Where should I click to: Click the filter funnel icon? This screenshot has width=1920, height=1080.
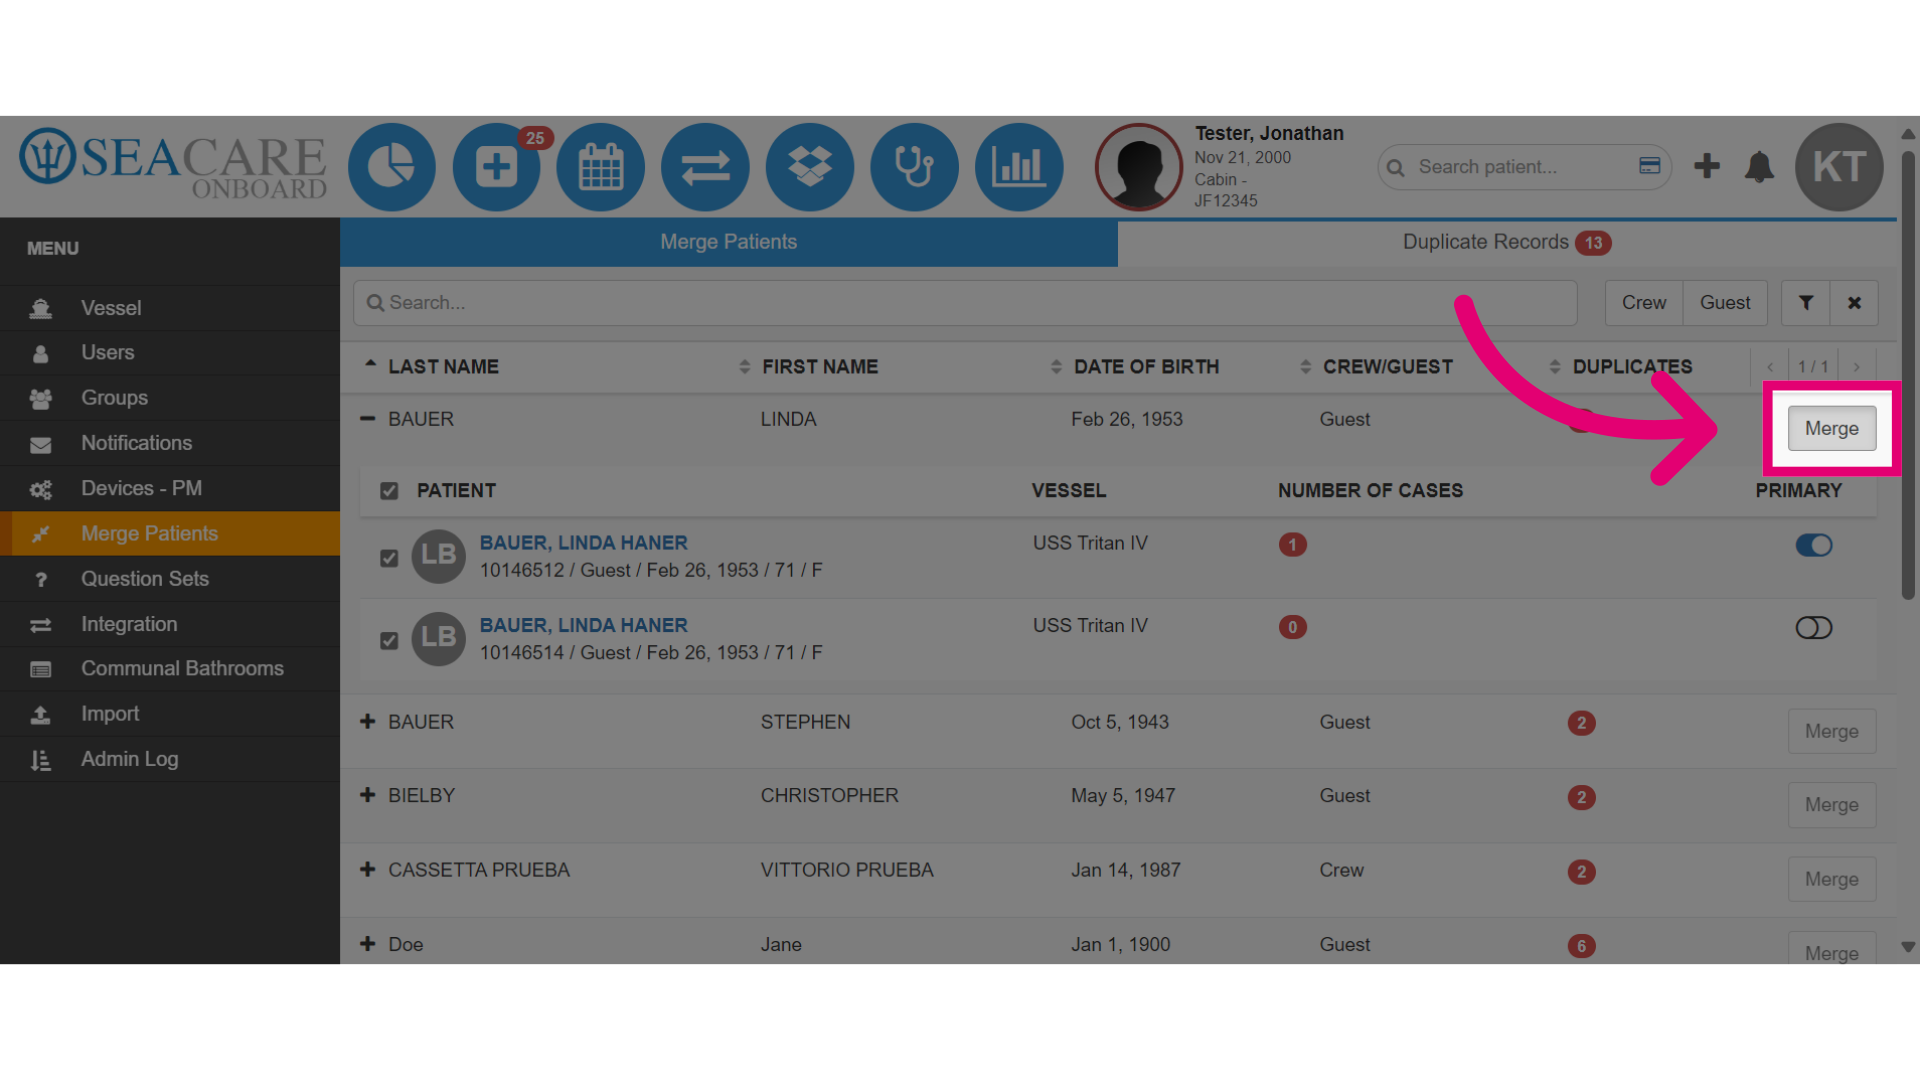[x=1806, y=302]
